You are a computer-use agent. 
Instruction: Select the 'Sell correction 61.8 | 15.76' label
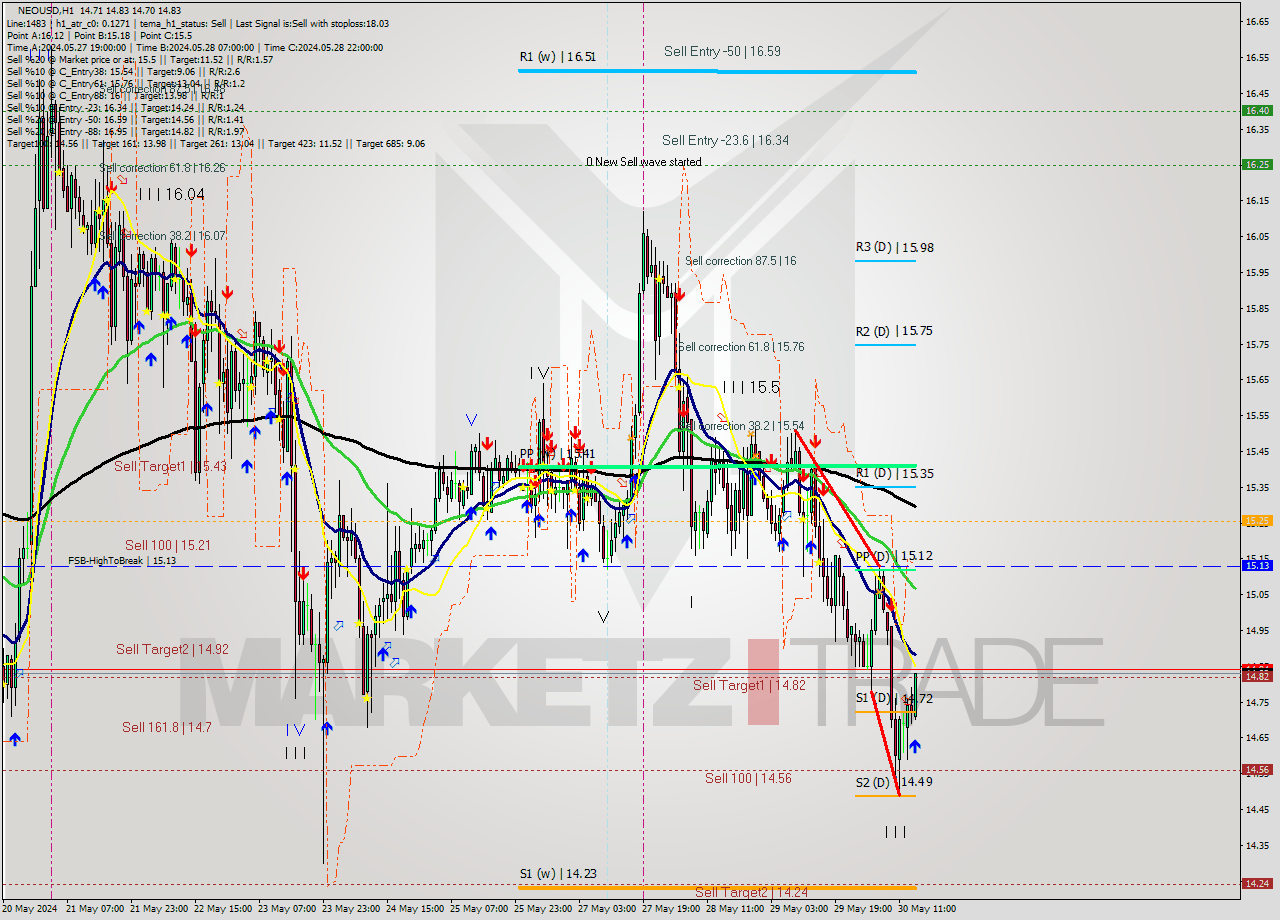click(741, 347)
